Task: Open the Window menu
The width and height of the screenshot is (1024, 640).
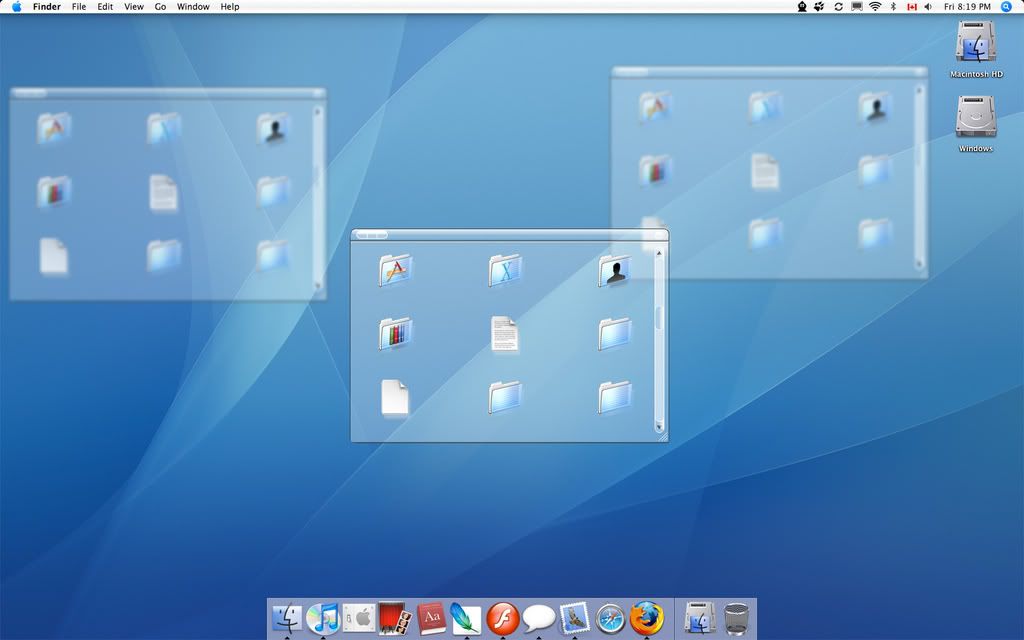Action: [x=193, y=7]
